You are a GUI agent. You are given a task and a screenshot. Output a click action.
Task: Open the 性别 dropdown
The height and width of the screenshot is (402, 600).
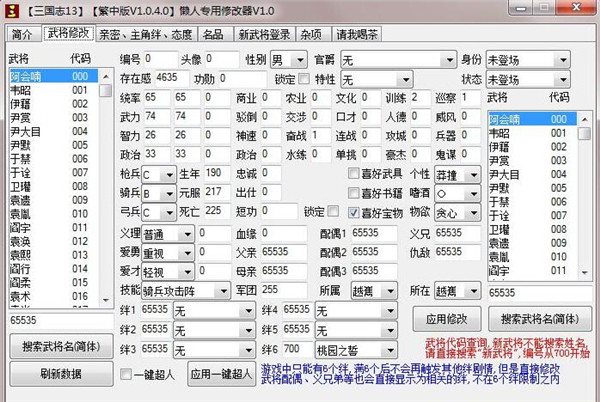289,60
